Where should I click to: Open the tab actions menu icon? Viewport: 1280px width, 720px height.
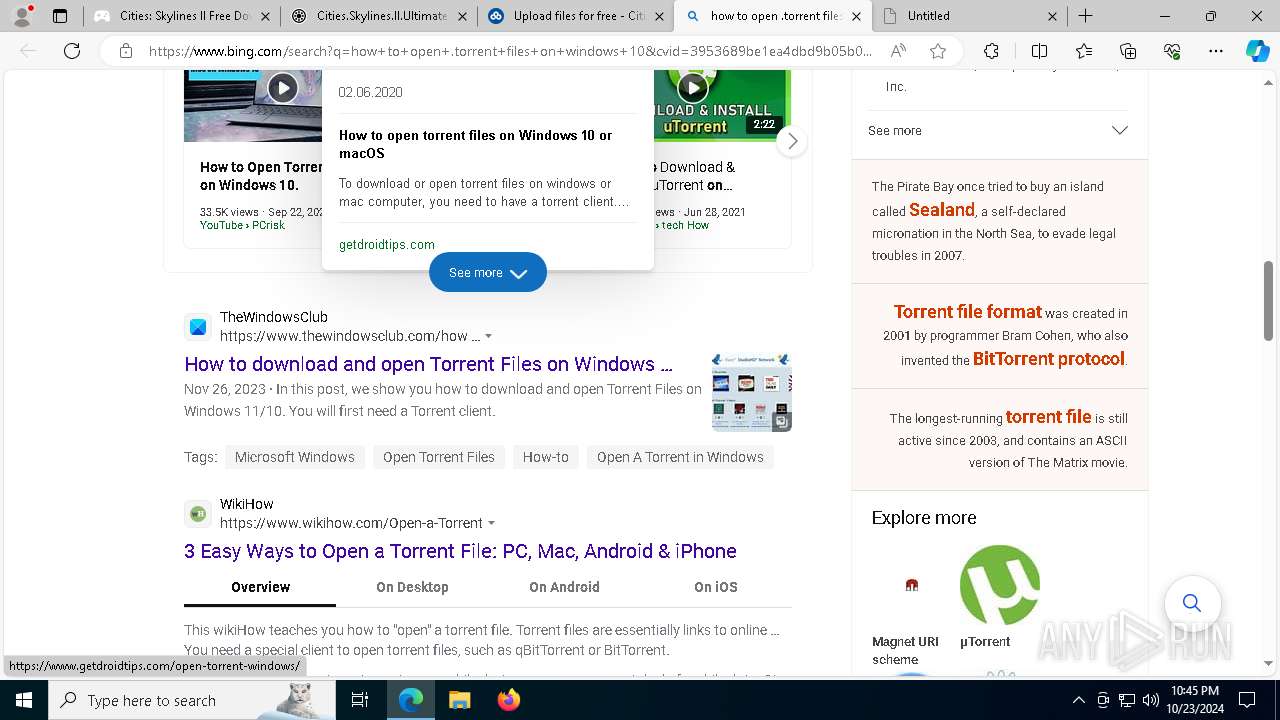[x=60, y=16]
